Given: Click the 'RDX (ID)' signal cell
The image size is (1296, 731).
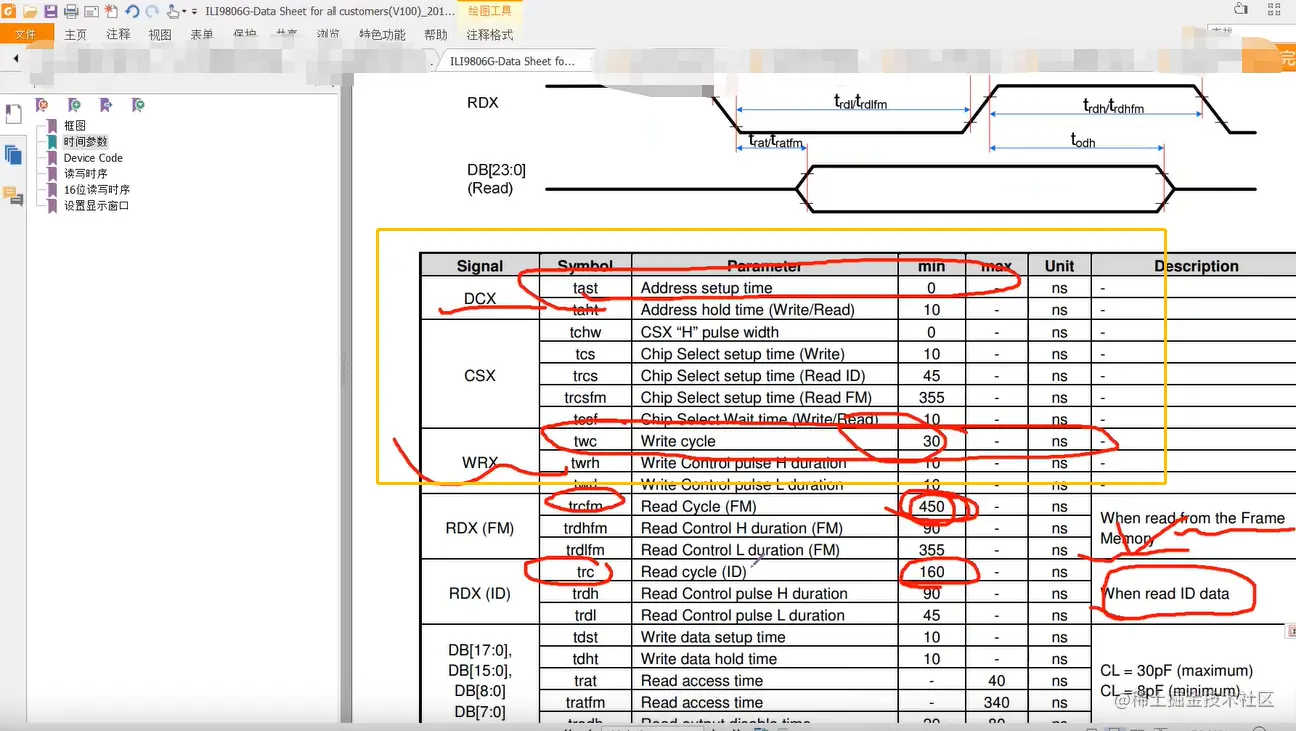Looking at the screenshot, I should click(x=480, y=594).
